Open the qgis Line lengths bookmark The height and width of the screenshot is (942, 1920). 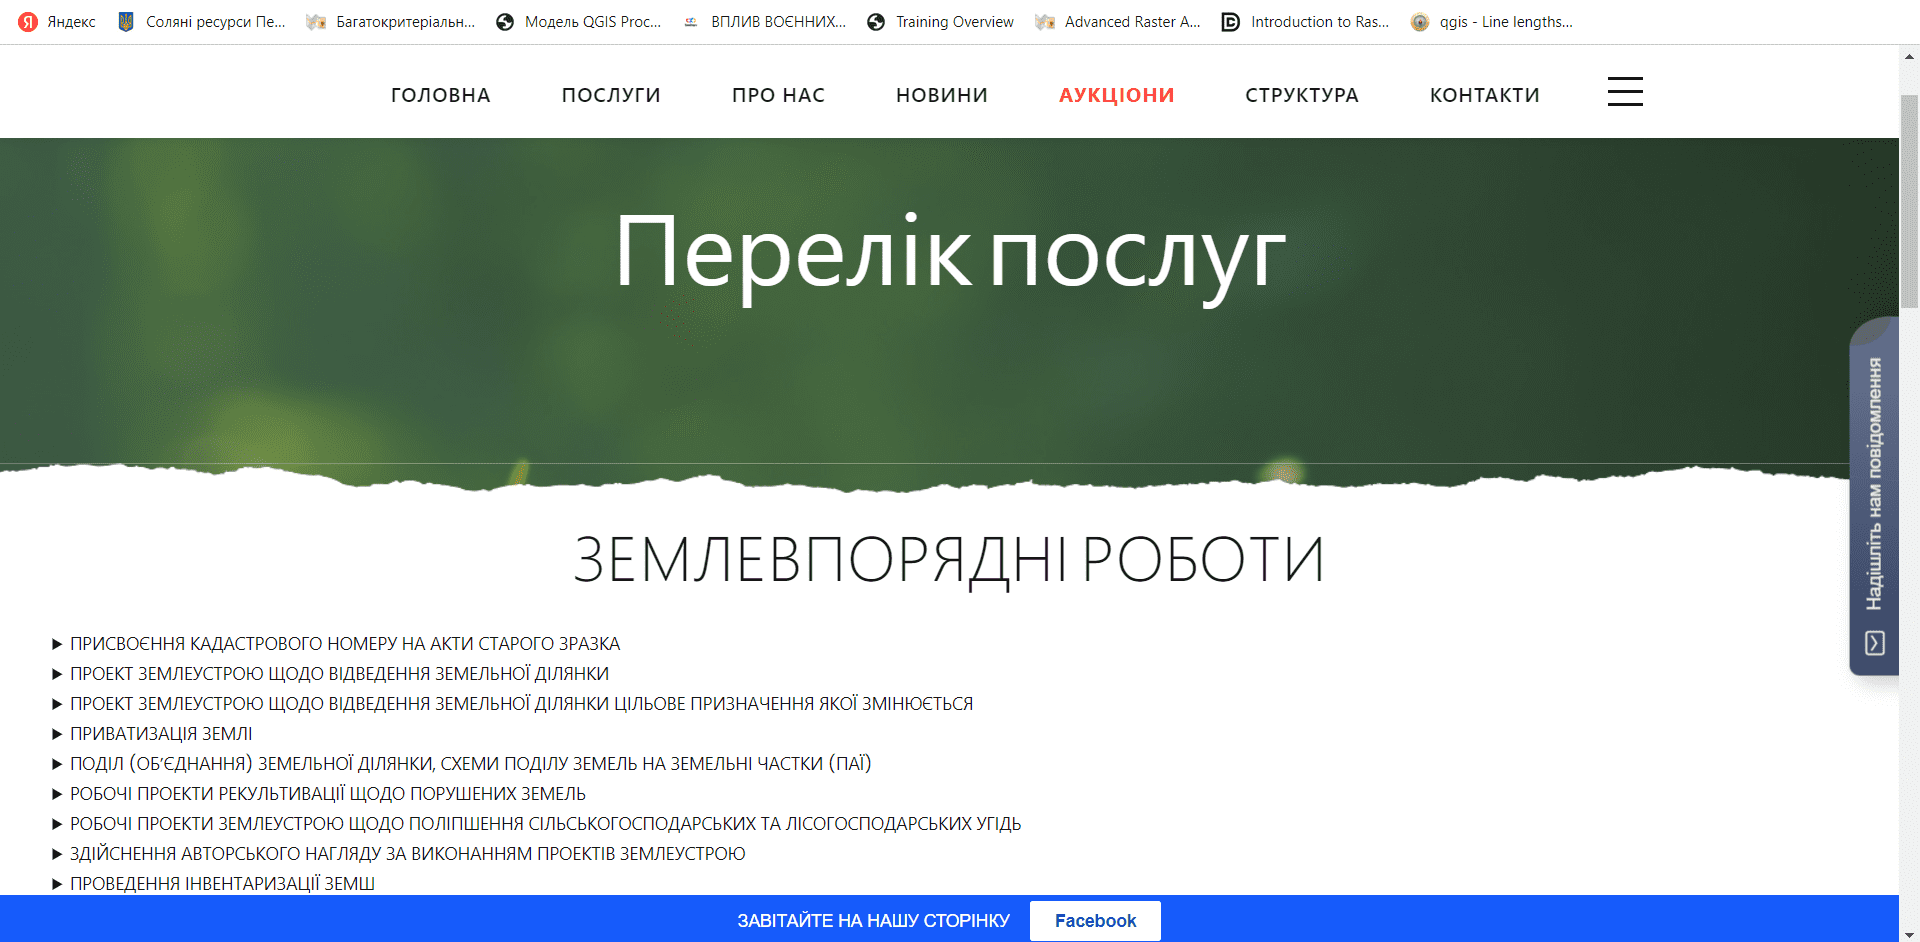click(x=1491, y=22)
